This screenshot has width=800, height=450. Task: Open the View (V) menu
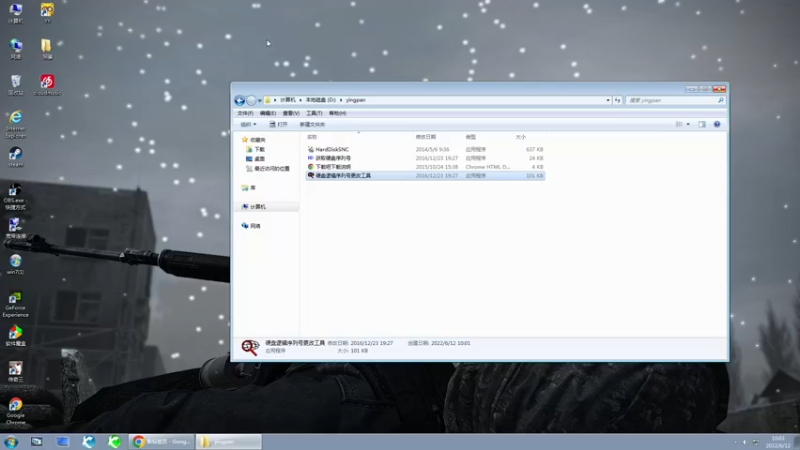291,113
